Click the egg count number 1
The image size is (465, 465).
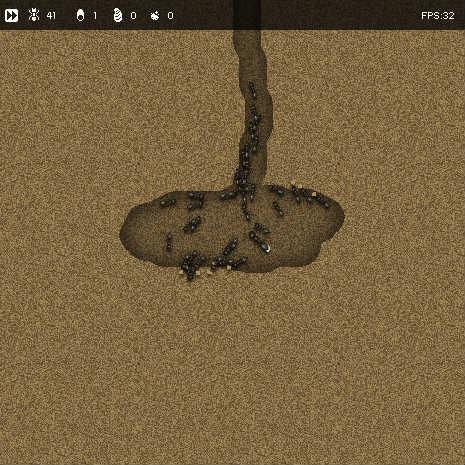(x=95, y=16)
